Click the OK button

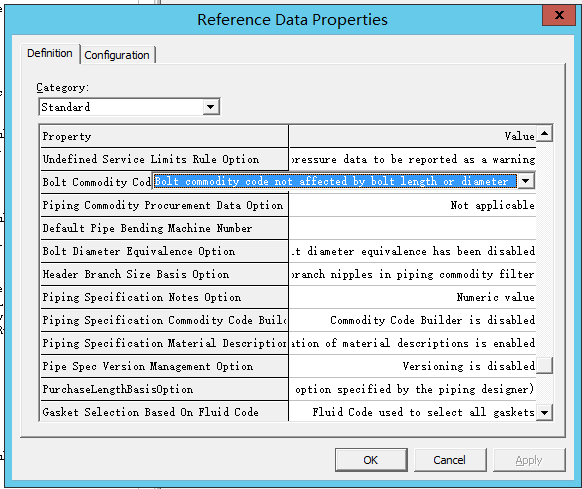point(371,460)
